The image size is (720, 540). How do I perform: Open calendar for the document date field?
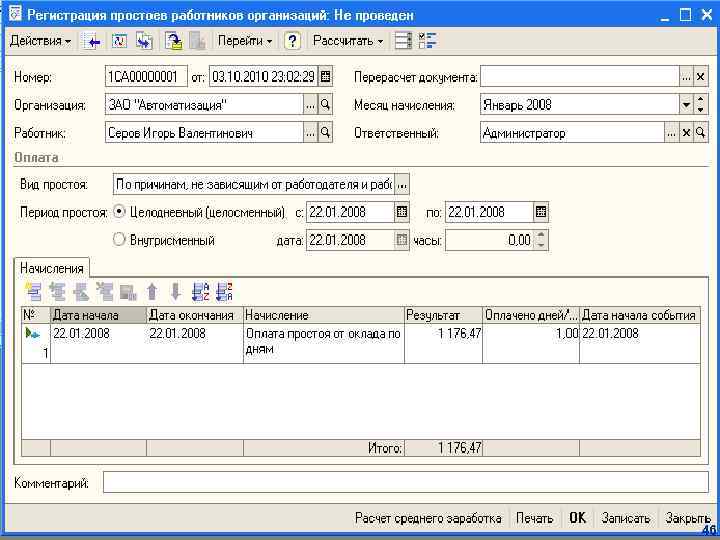coord(326,76)
